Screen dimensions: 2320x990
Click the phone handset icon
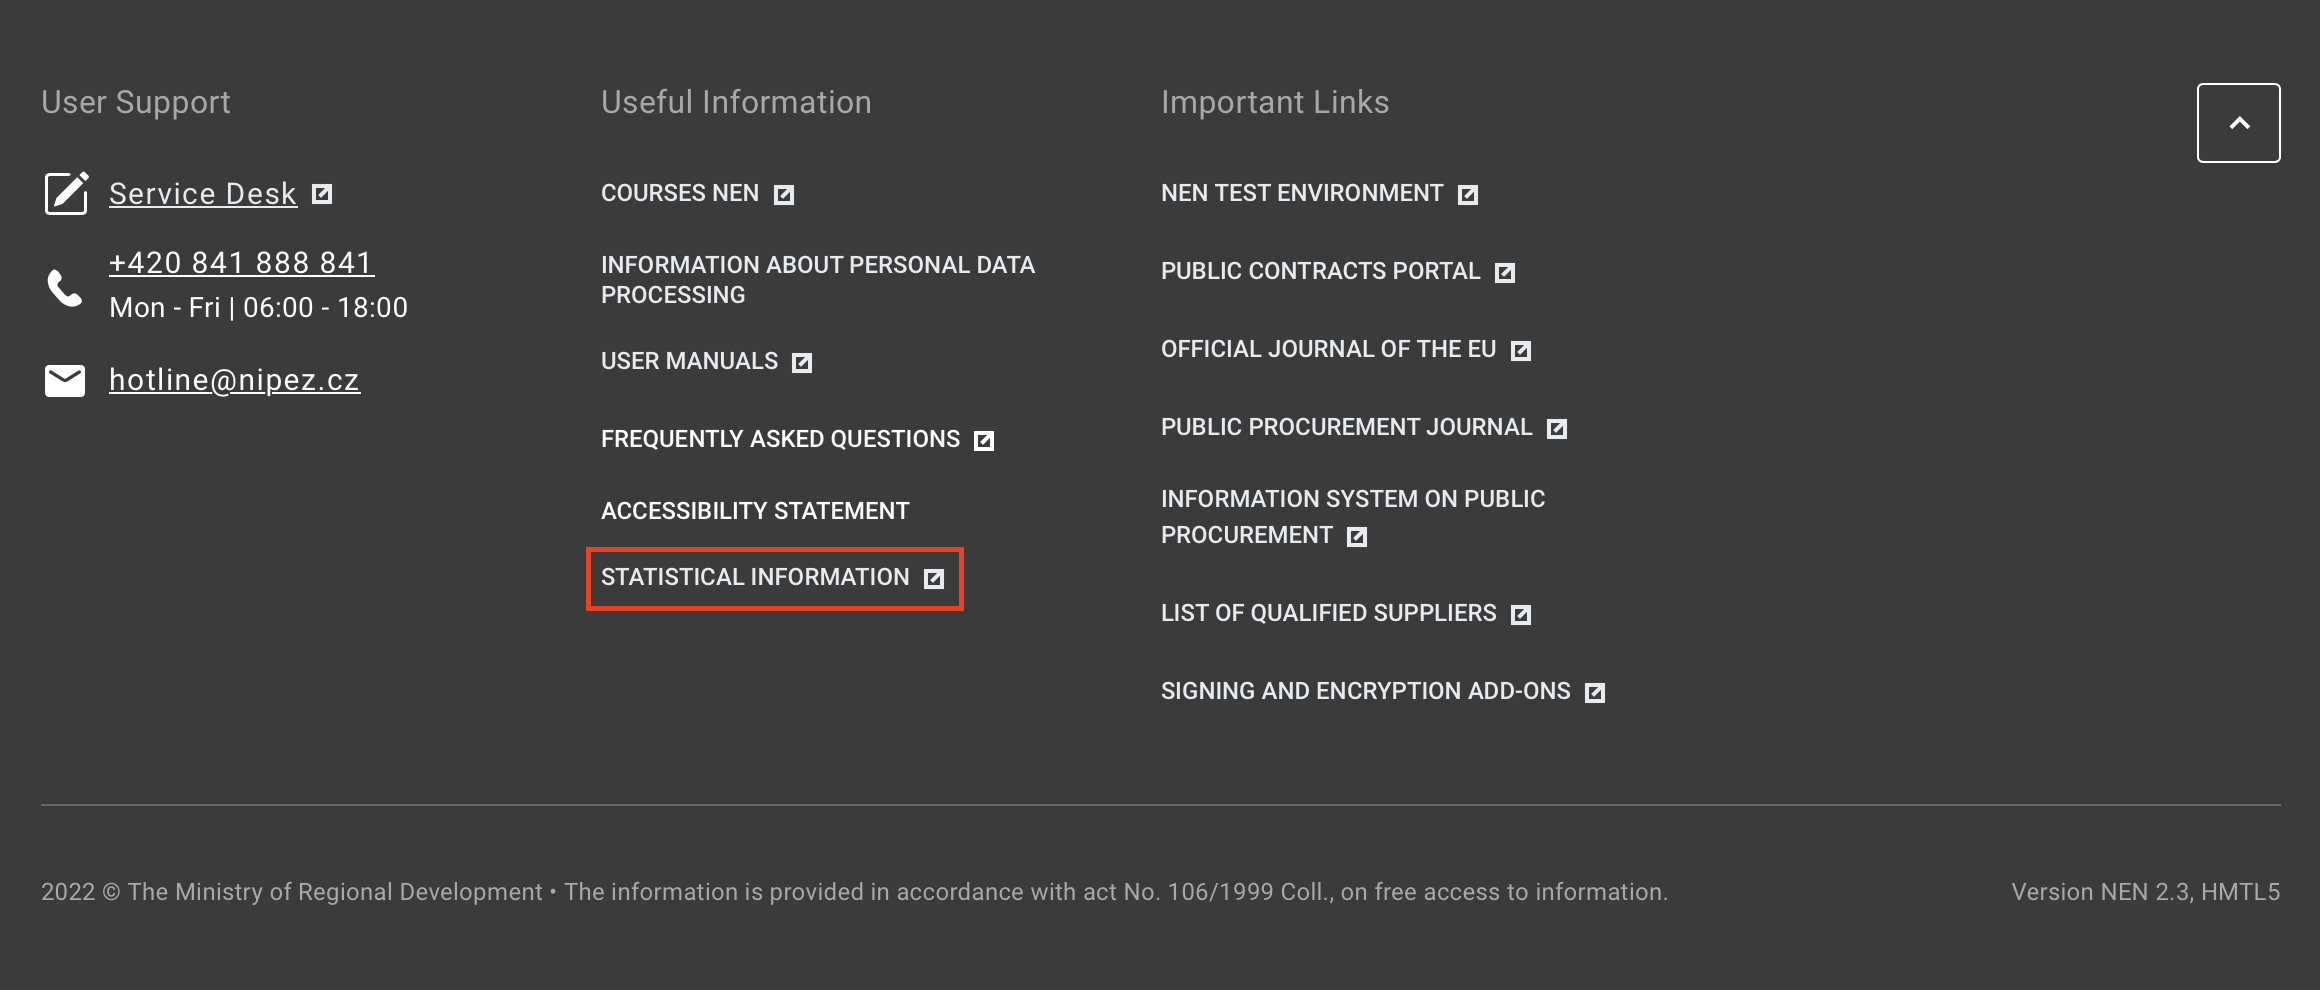point(65,287)
